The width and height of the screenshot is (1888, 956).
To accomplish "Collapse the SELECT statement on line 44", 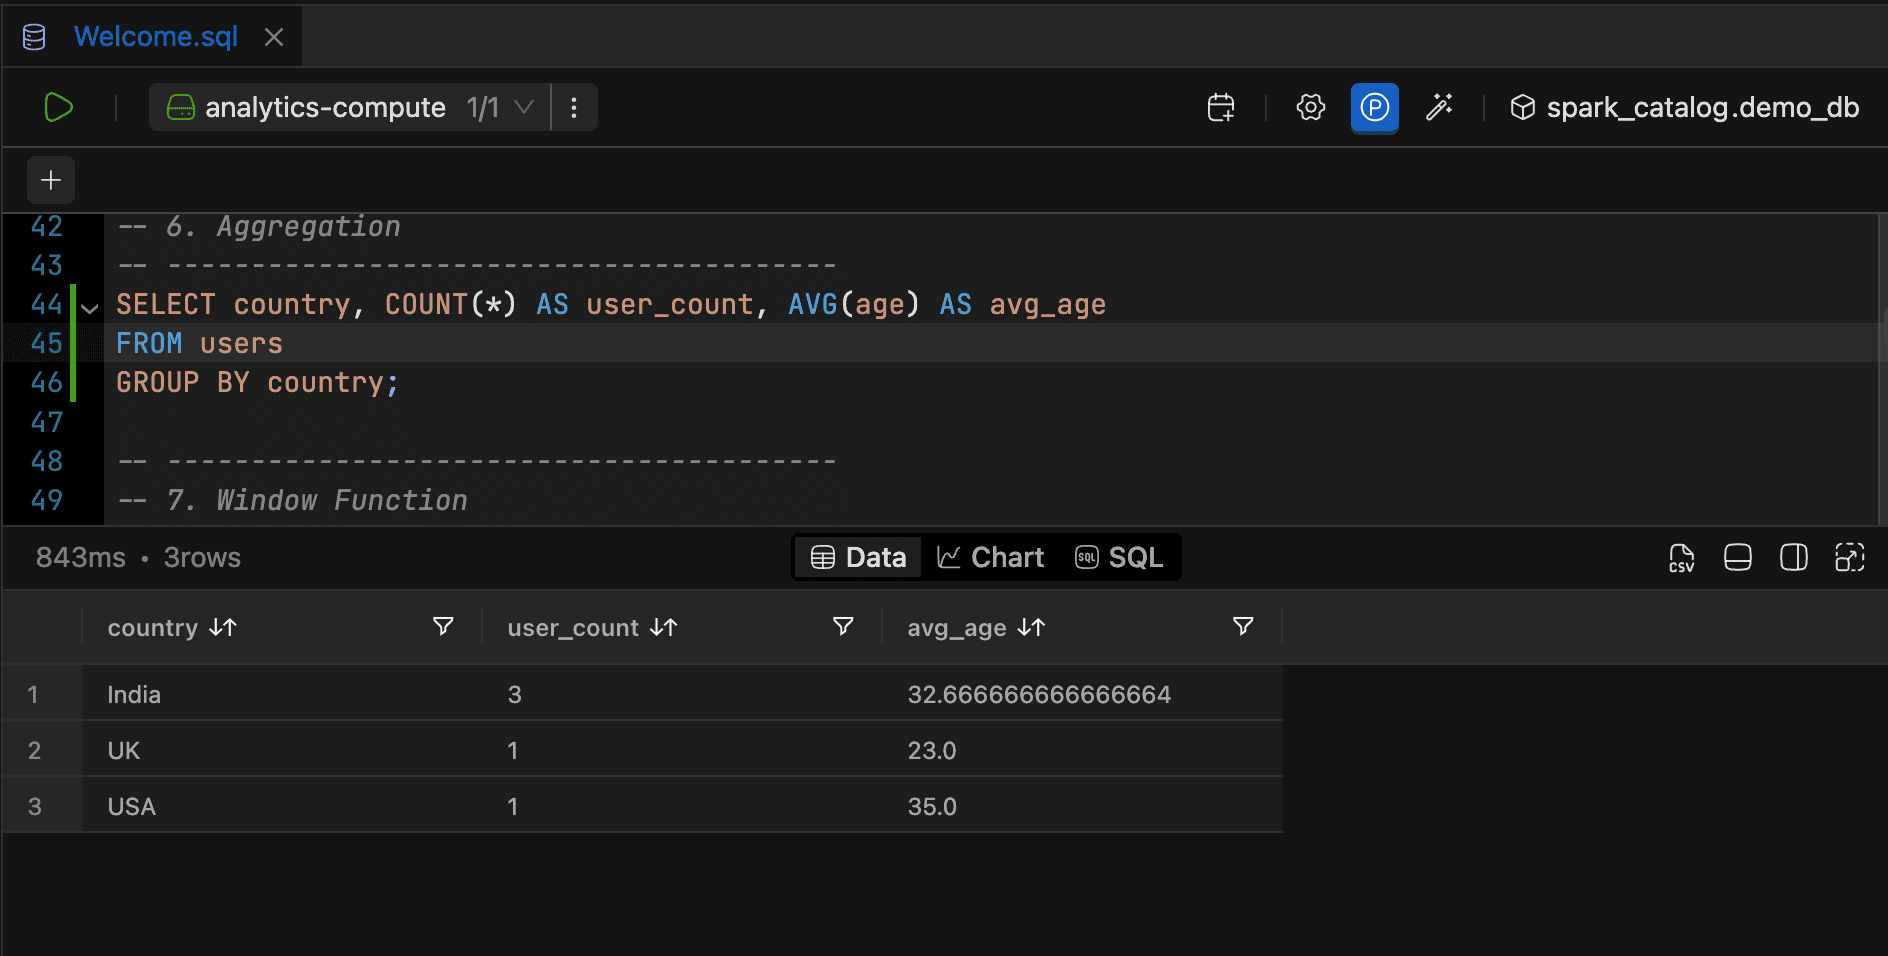I will (x=90, y=308).
